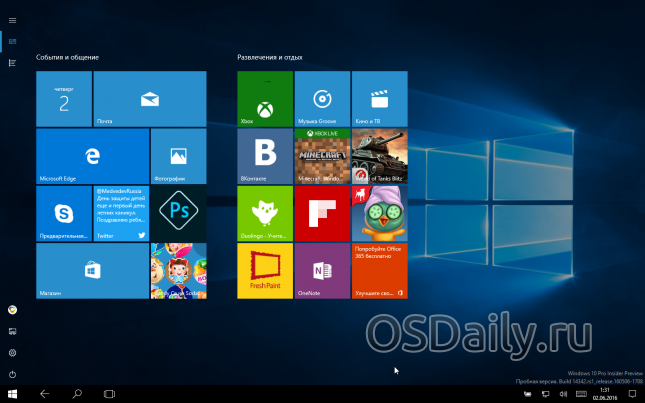Open the Duolingo tile
The width and height of the screenshot is (645, 403).
[265, 213]
